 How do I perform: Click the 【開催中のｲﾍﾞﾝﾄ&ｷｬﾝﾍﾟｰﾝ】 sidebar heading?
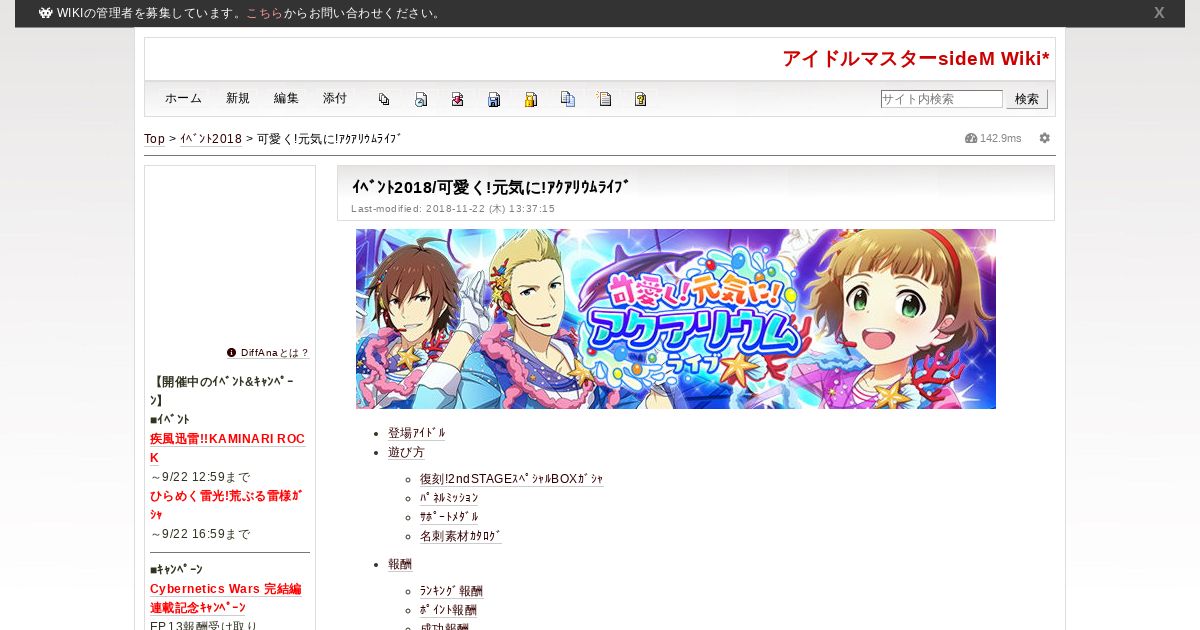click(x=222, y=391)
